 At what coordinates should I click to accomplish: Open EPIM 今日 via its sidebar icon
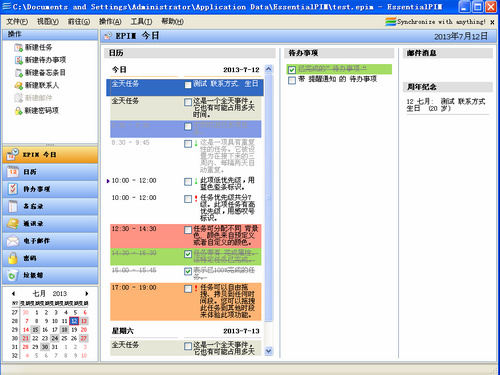click(x=13, y=154)
